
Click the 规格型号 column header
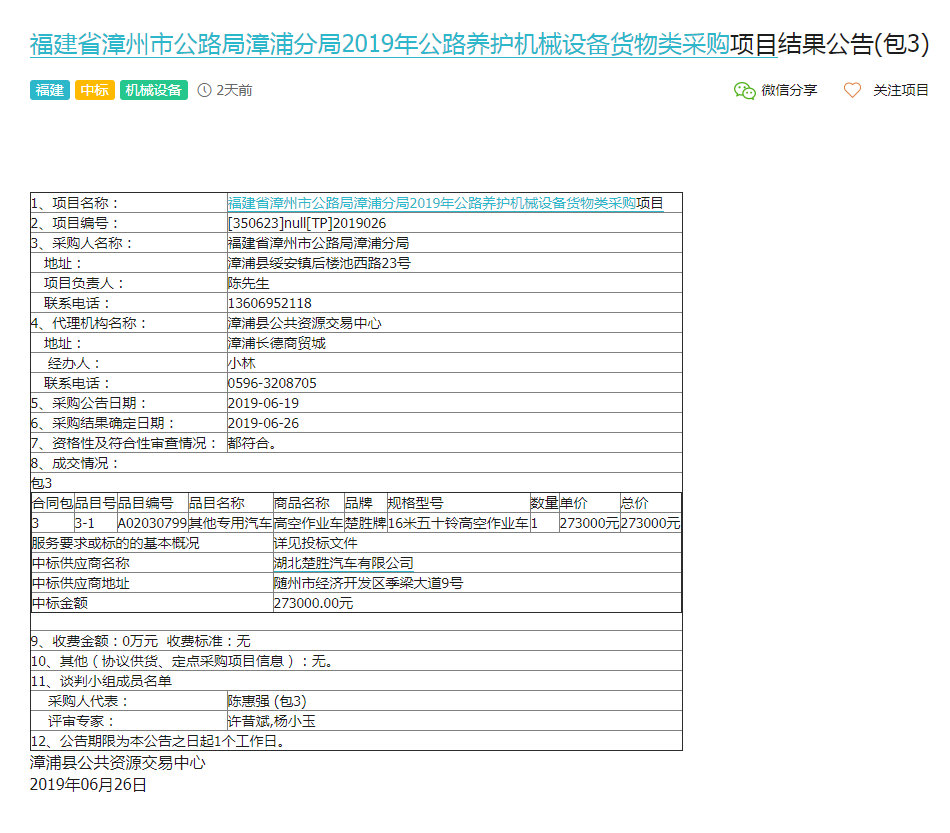(x=415, y=503)
